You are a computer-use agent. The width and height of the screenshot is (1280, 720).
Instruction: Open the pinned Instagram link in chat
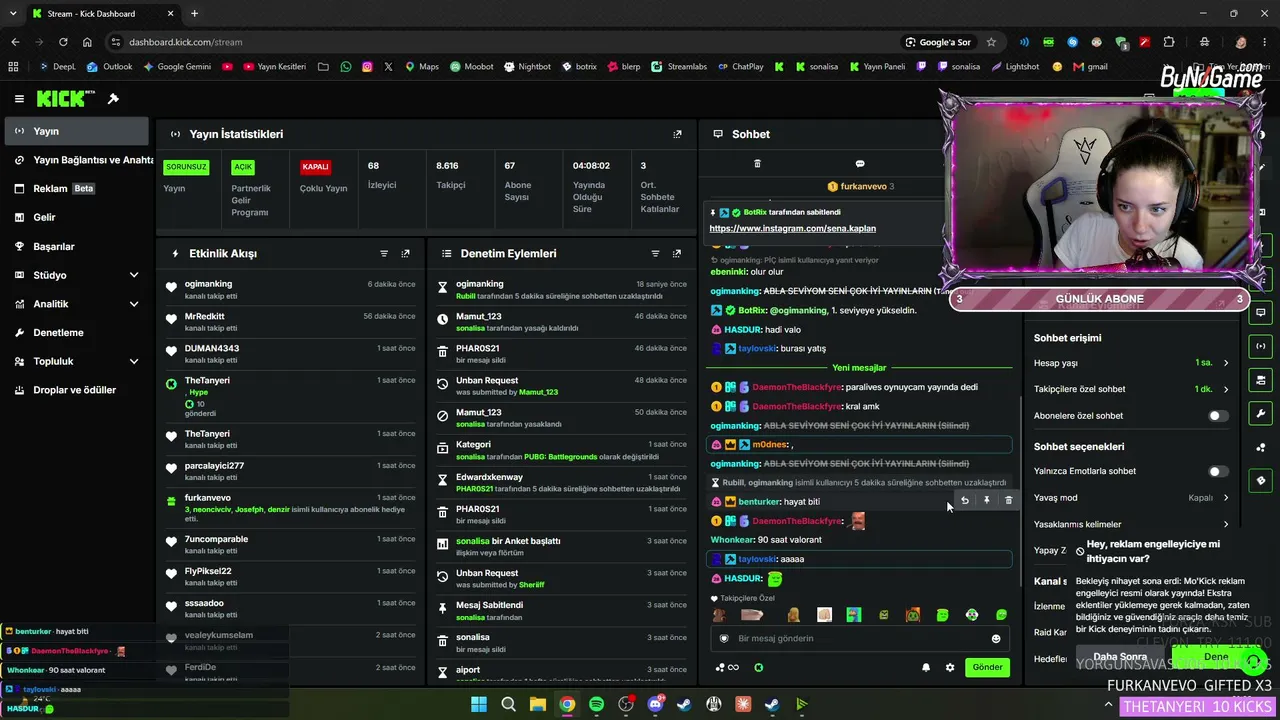coord(792,228)
